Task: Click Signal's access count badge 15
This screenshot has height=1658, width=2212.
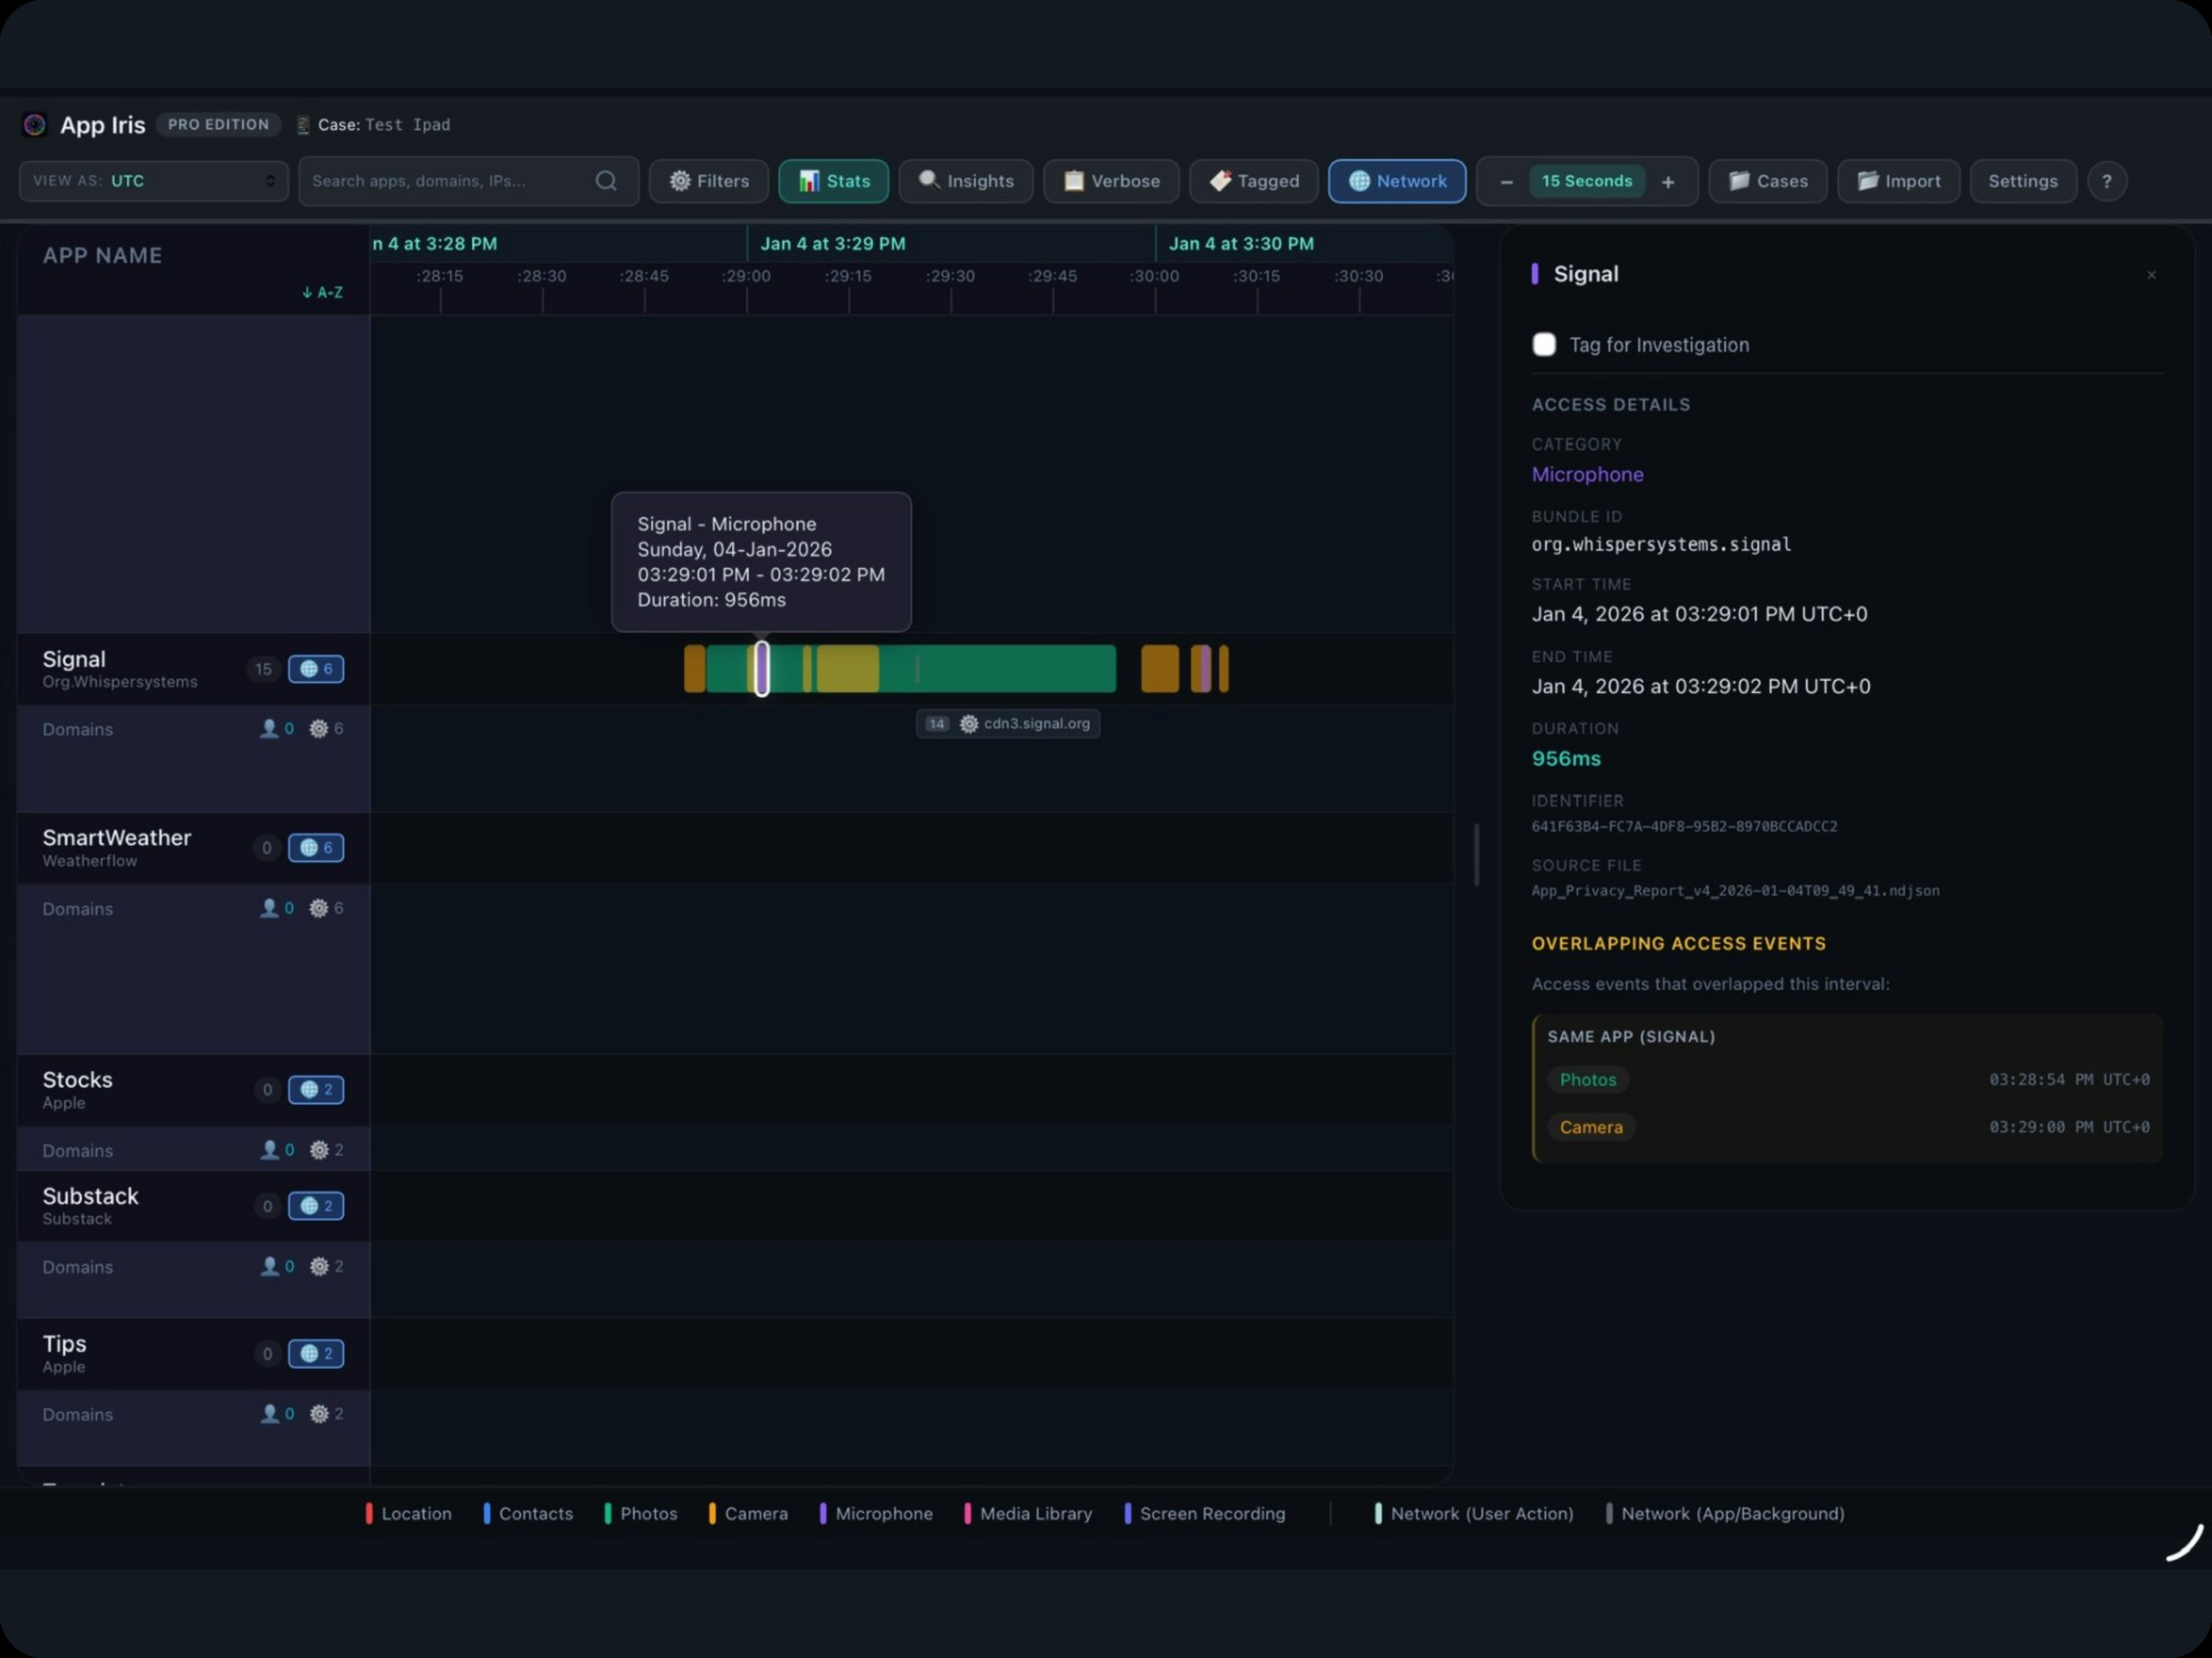Action: point(263,669)
